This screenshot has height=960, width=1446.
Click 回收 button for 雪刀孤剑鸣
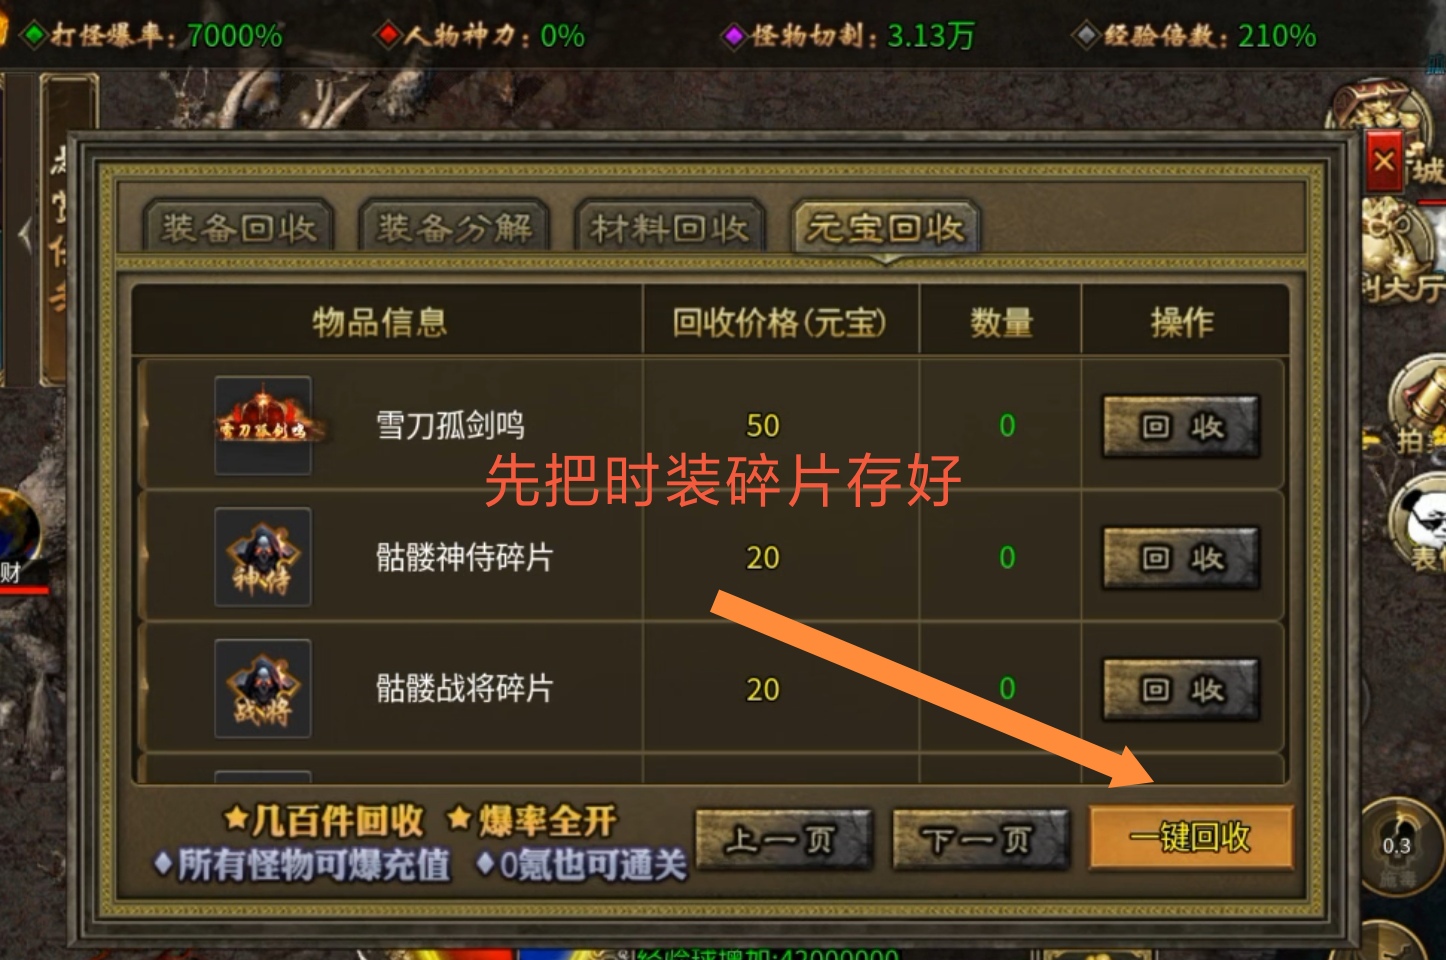point(1181,427)
